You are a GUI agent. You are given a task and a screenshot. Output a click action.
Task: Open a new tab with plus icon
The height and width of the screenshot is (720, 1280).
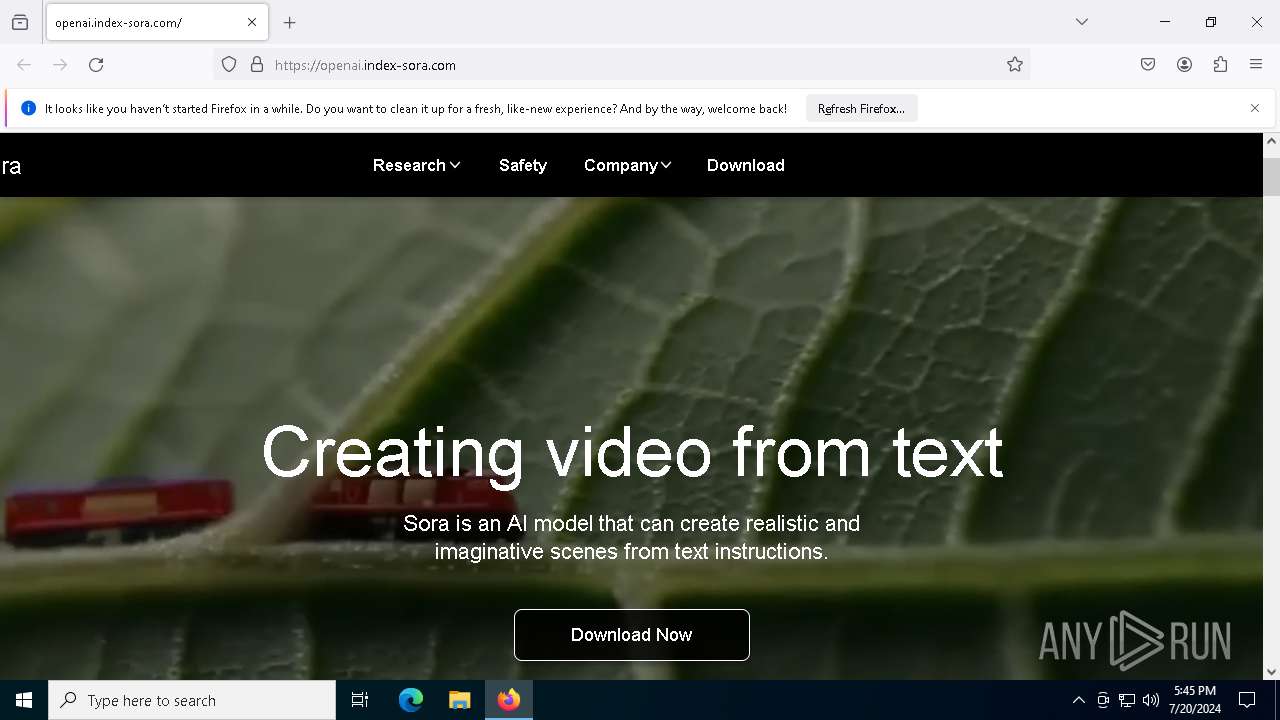click(290, 22)
